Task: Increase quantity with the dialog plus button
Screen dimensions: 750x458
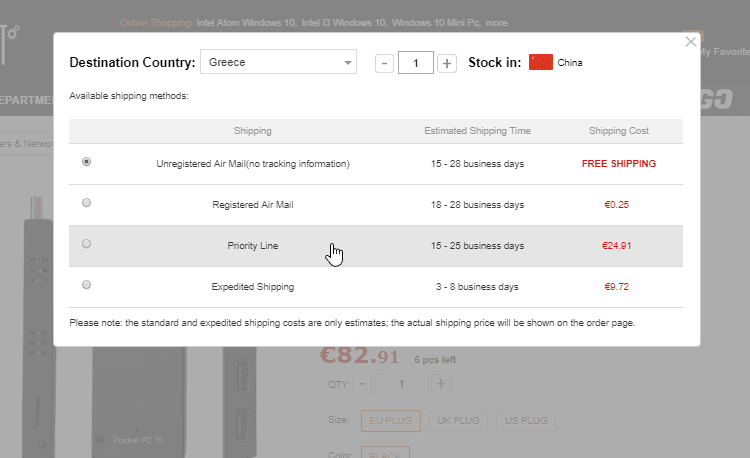Action: point(447,63)
